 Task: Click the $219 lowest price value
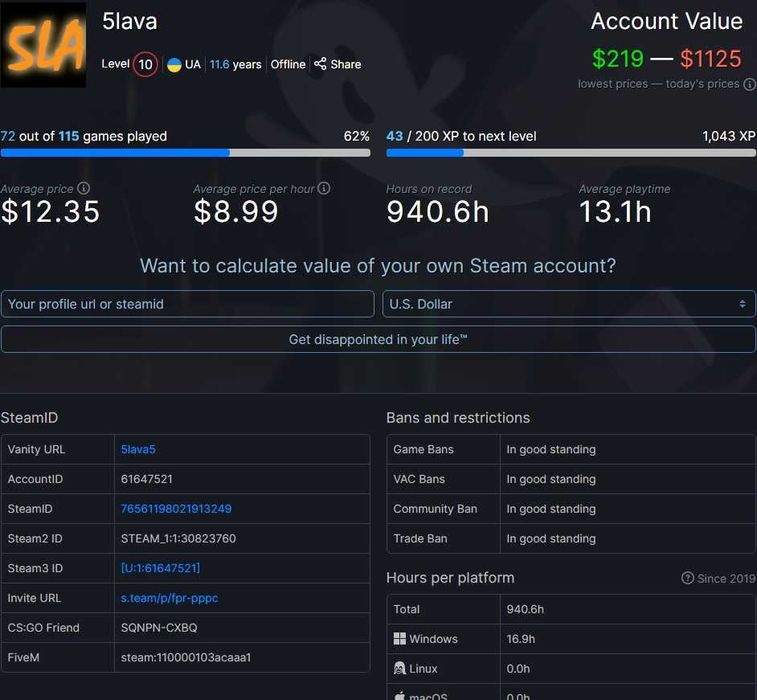pyautogui.click(x=617, y=59)
